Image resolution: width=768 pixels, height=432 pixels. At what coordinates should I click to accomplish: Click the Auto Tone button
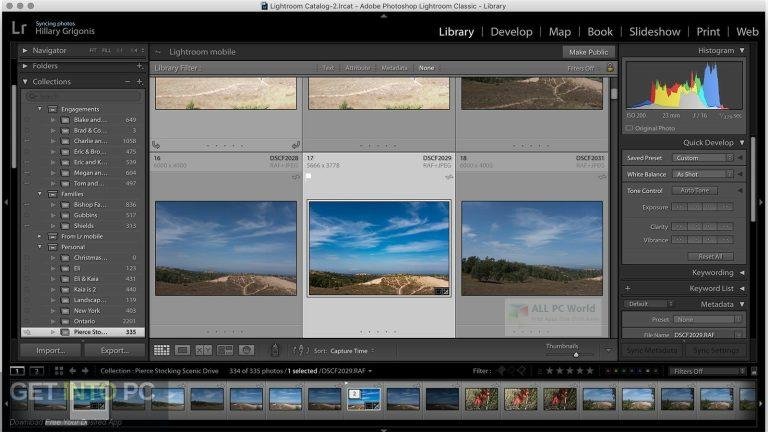(x=695, y=190)
